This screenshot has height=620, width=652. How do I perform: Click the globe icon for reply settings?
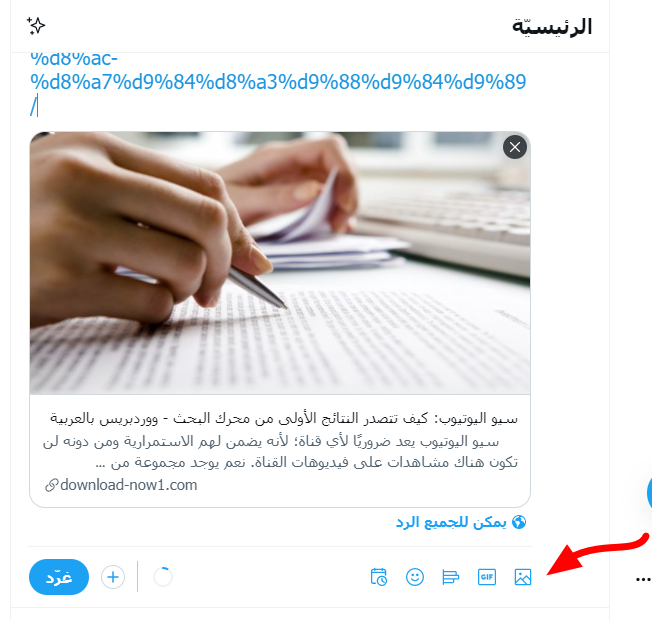(519, 522)
